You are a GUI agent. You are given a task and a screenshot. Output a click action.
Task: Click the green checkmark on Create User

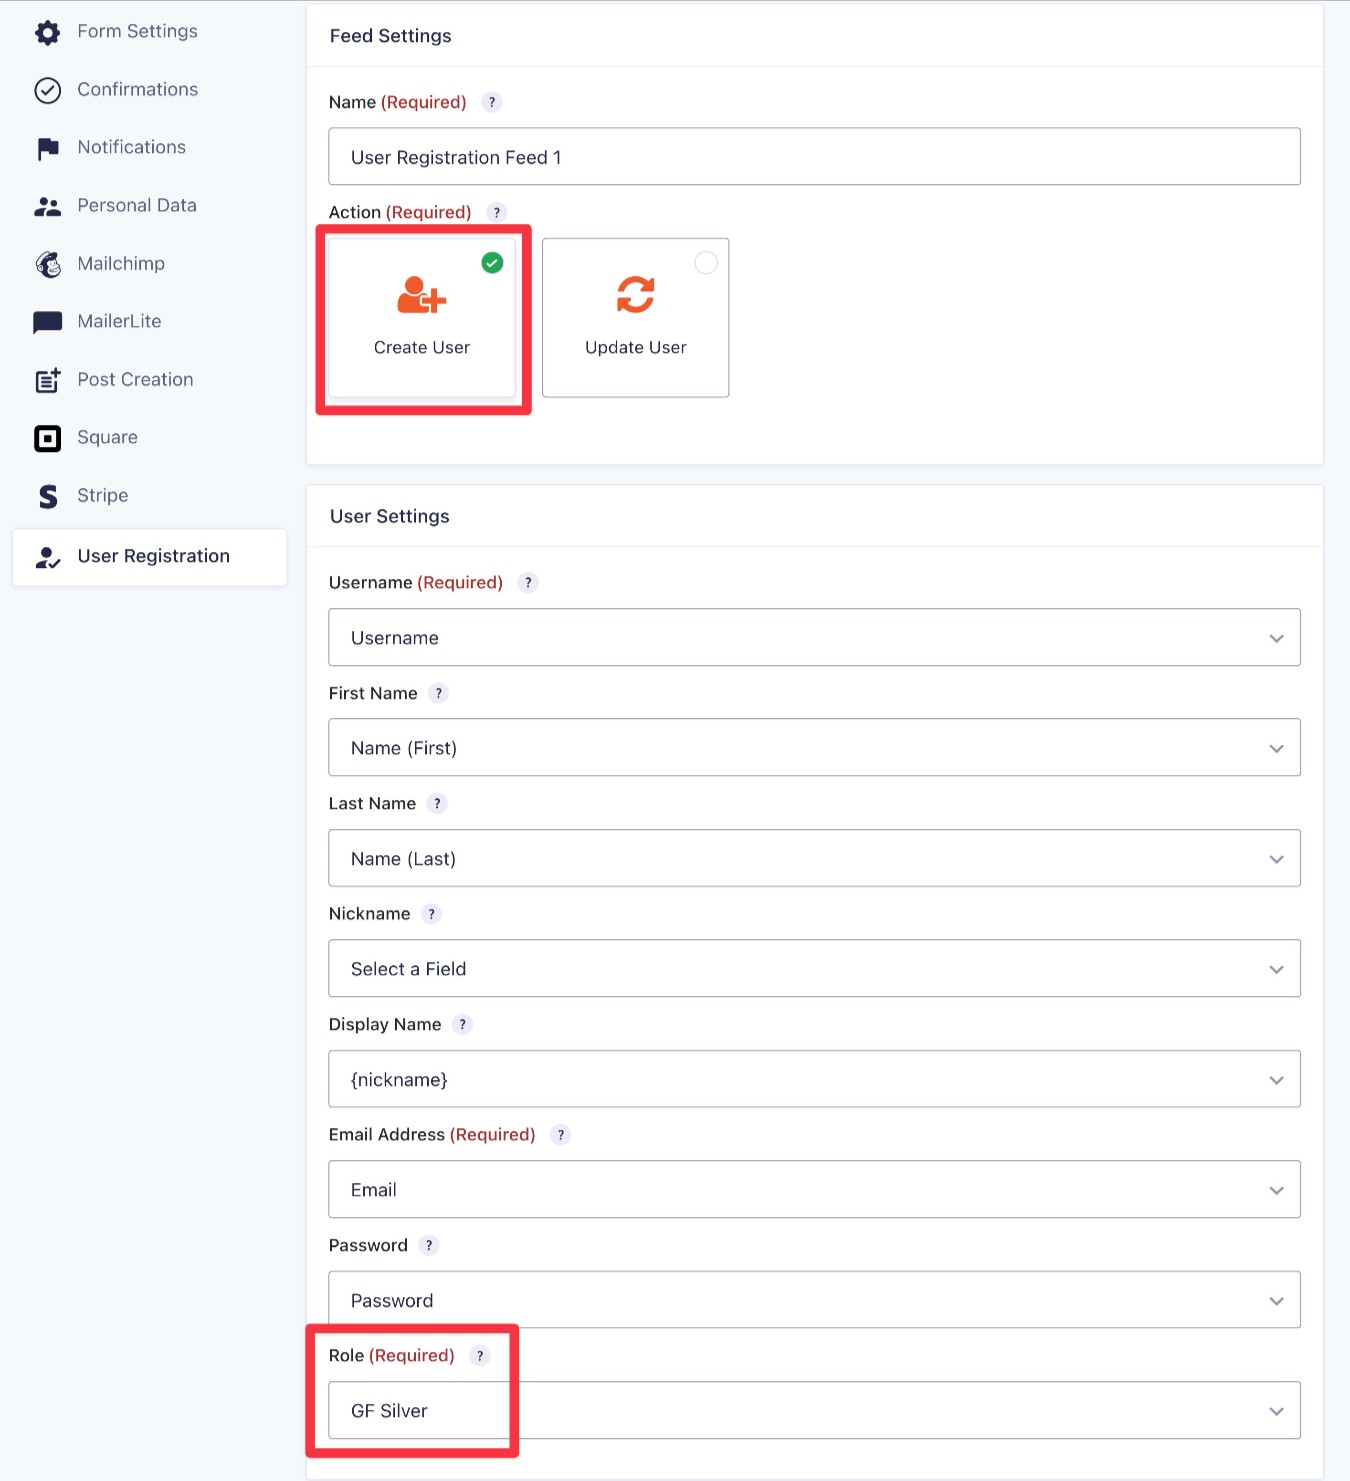coord(491,263)
